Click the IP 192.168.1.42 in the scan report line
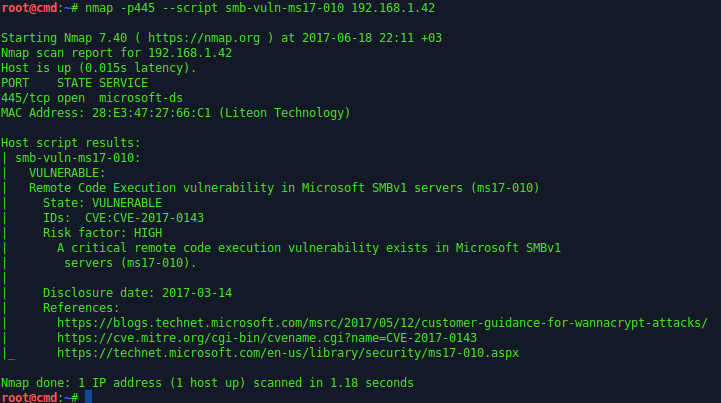This screenshot has height=403, width=721. 189,53
